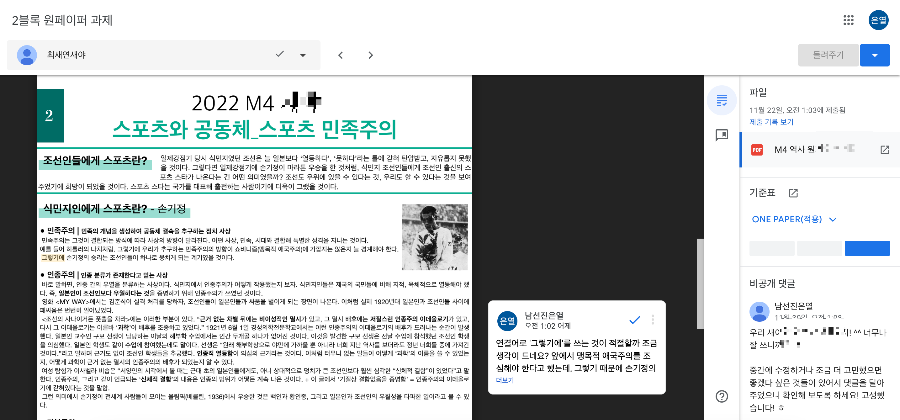Open the grading panel icon in side rail
This screenshot has width=900, height=420.
click(722, 102)
